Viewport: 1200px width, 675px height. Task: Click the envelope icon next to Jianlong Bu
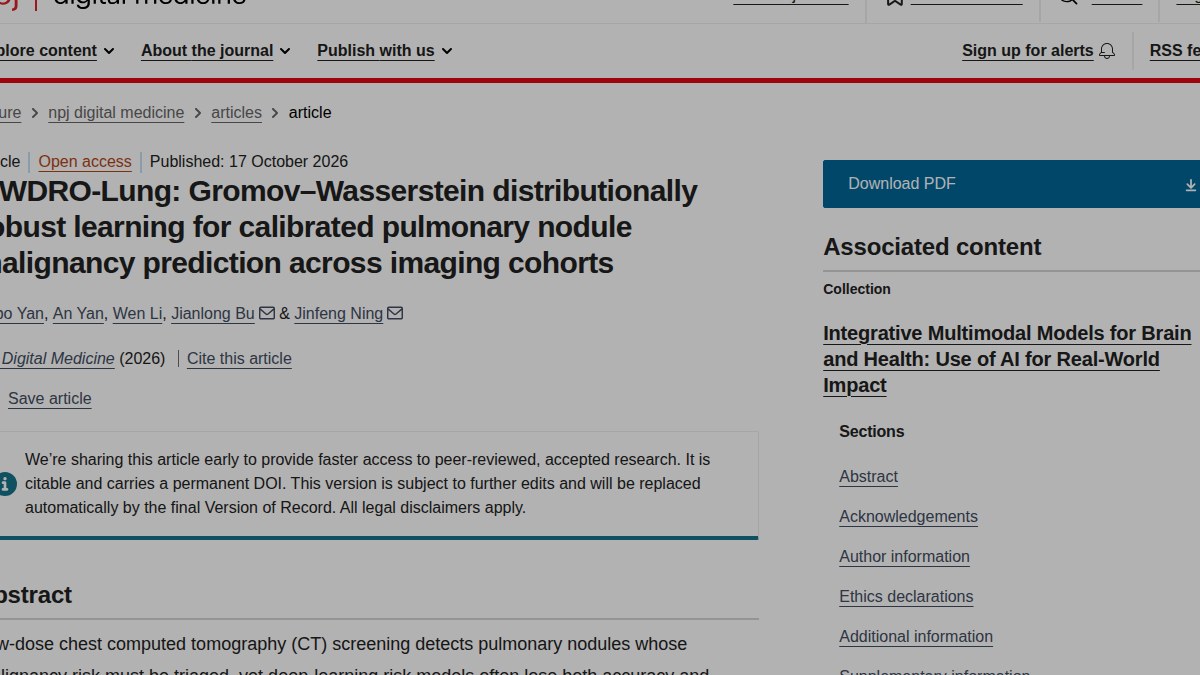tap(267, 313)
